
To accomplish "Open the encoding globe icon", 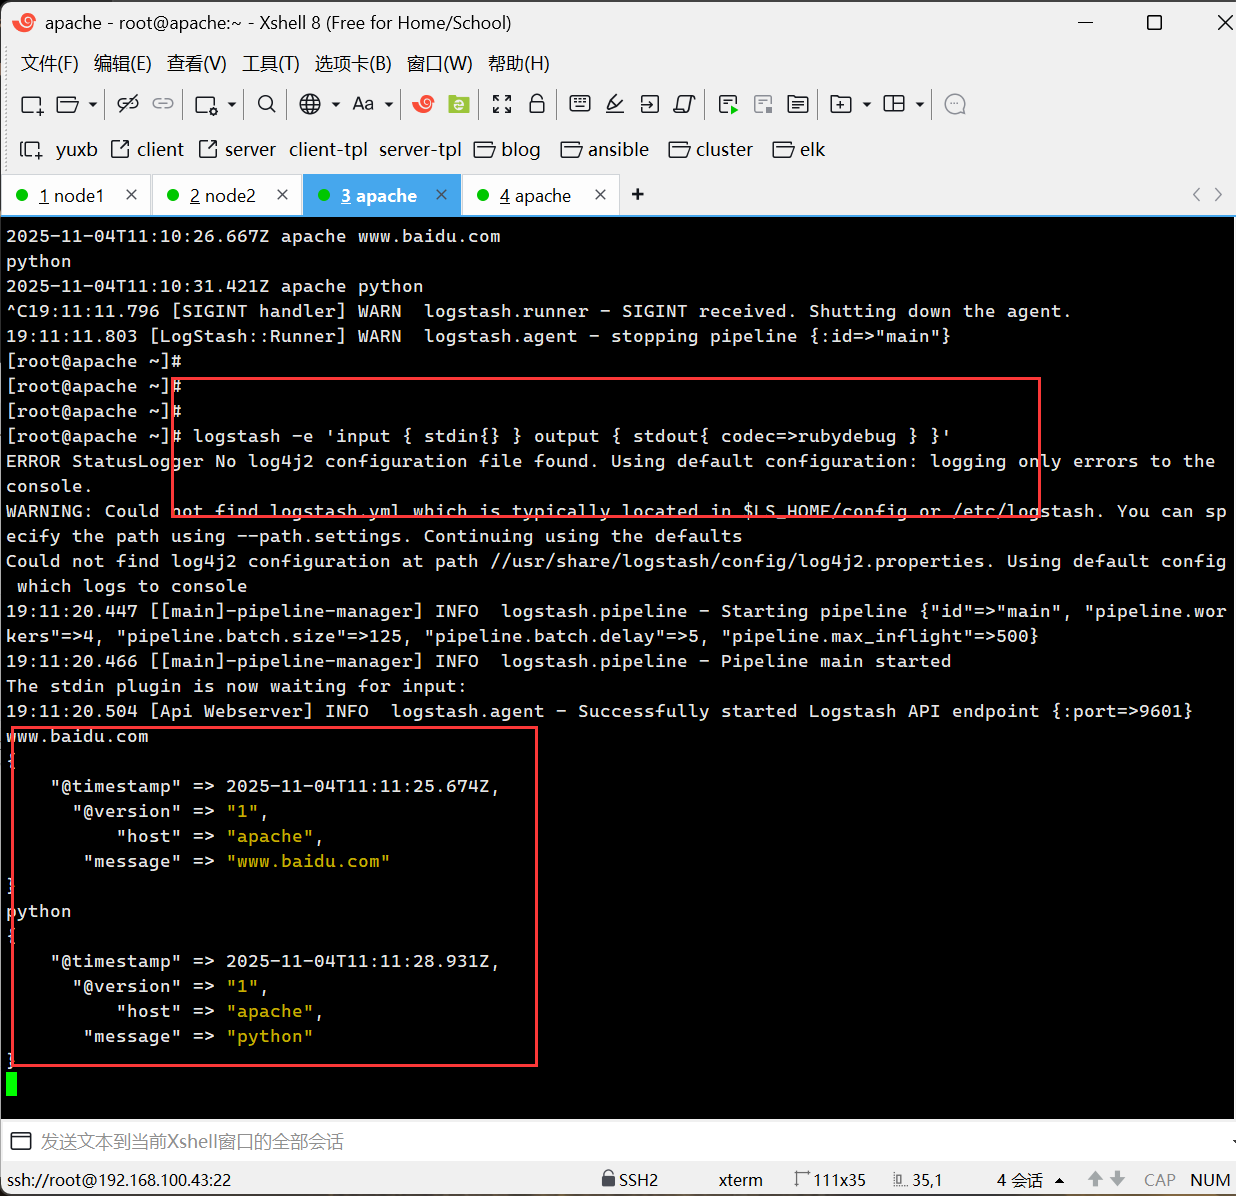I will pyautogui.click(x=310, y=104).
